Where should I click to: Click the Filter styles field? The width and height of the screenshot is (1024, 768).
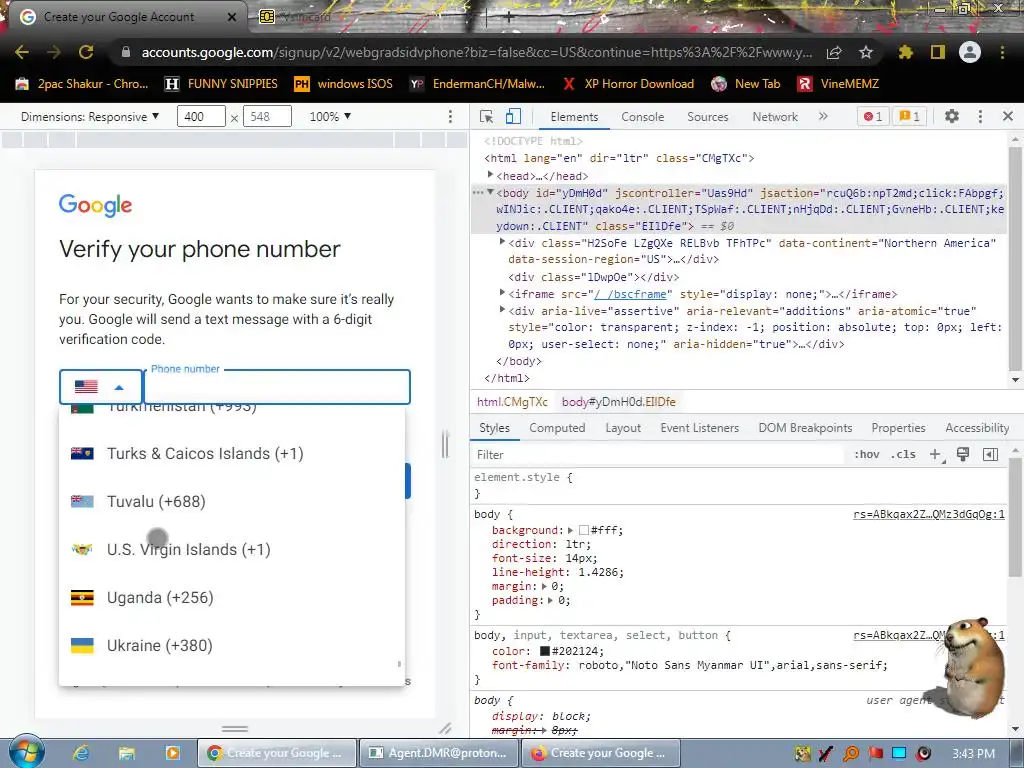coord(658,455)
